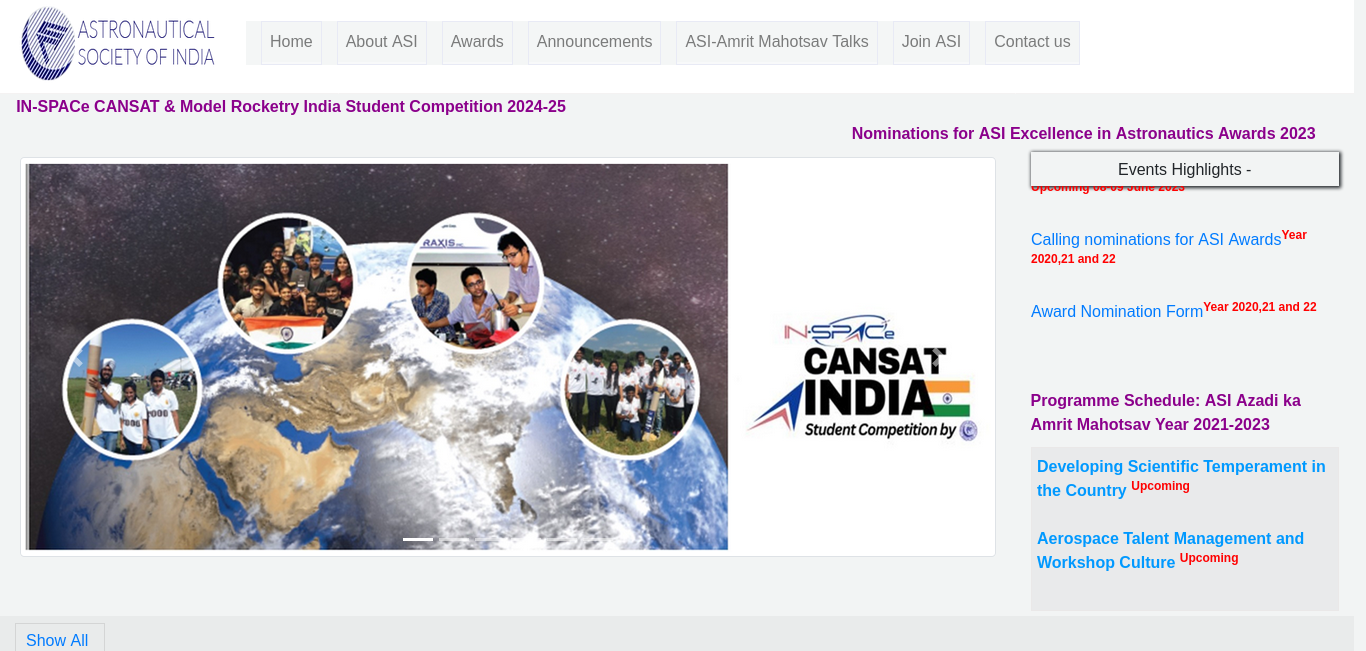Image resolution: width=1366 pixels, height=651 pixels.
Task: Open IN-SPACe CANSAT & Model Rocketry competition link
Action: pyautogui.click(x=291, y=107)
